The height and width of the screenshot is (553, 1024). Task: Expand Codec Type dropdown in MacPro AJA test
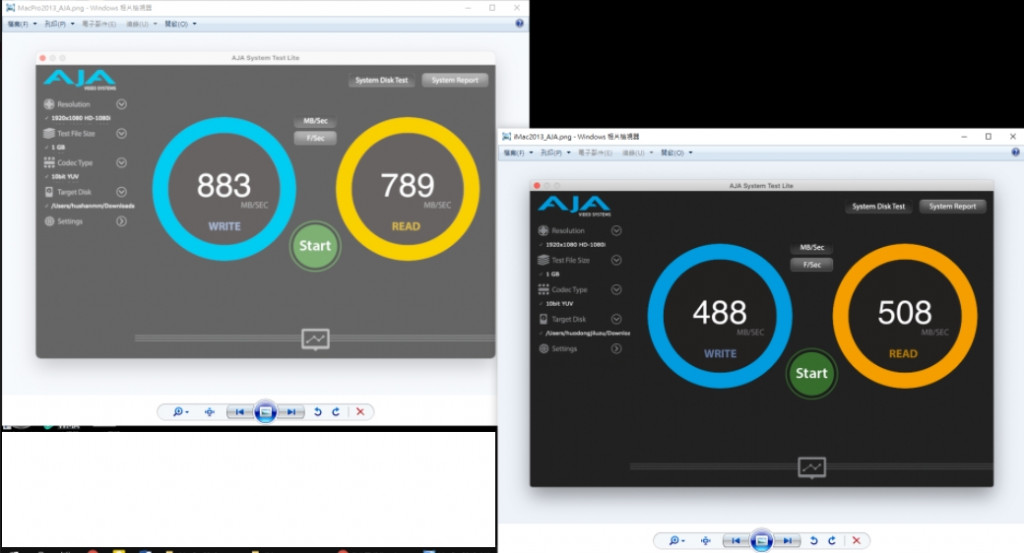click(121, 163)
